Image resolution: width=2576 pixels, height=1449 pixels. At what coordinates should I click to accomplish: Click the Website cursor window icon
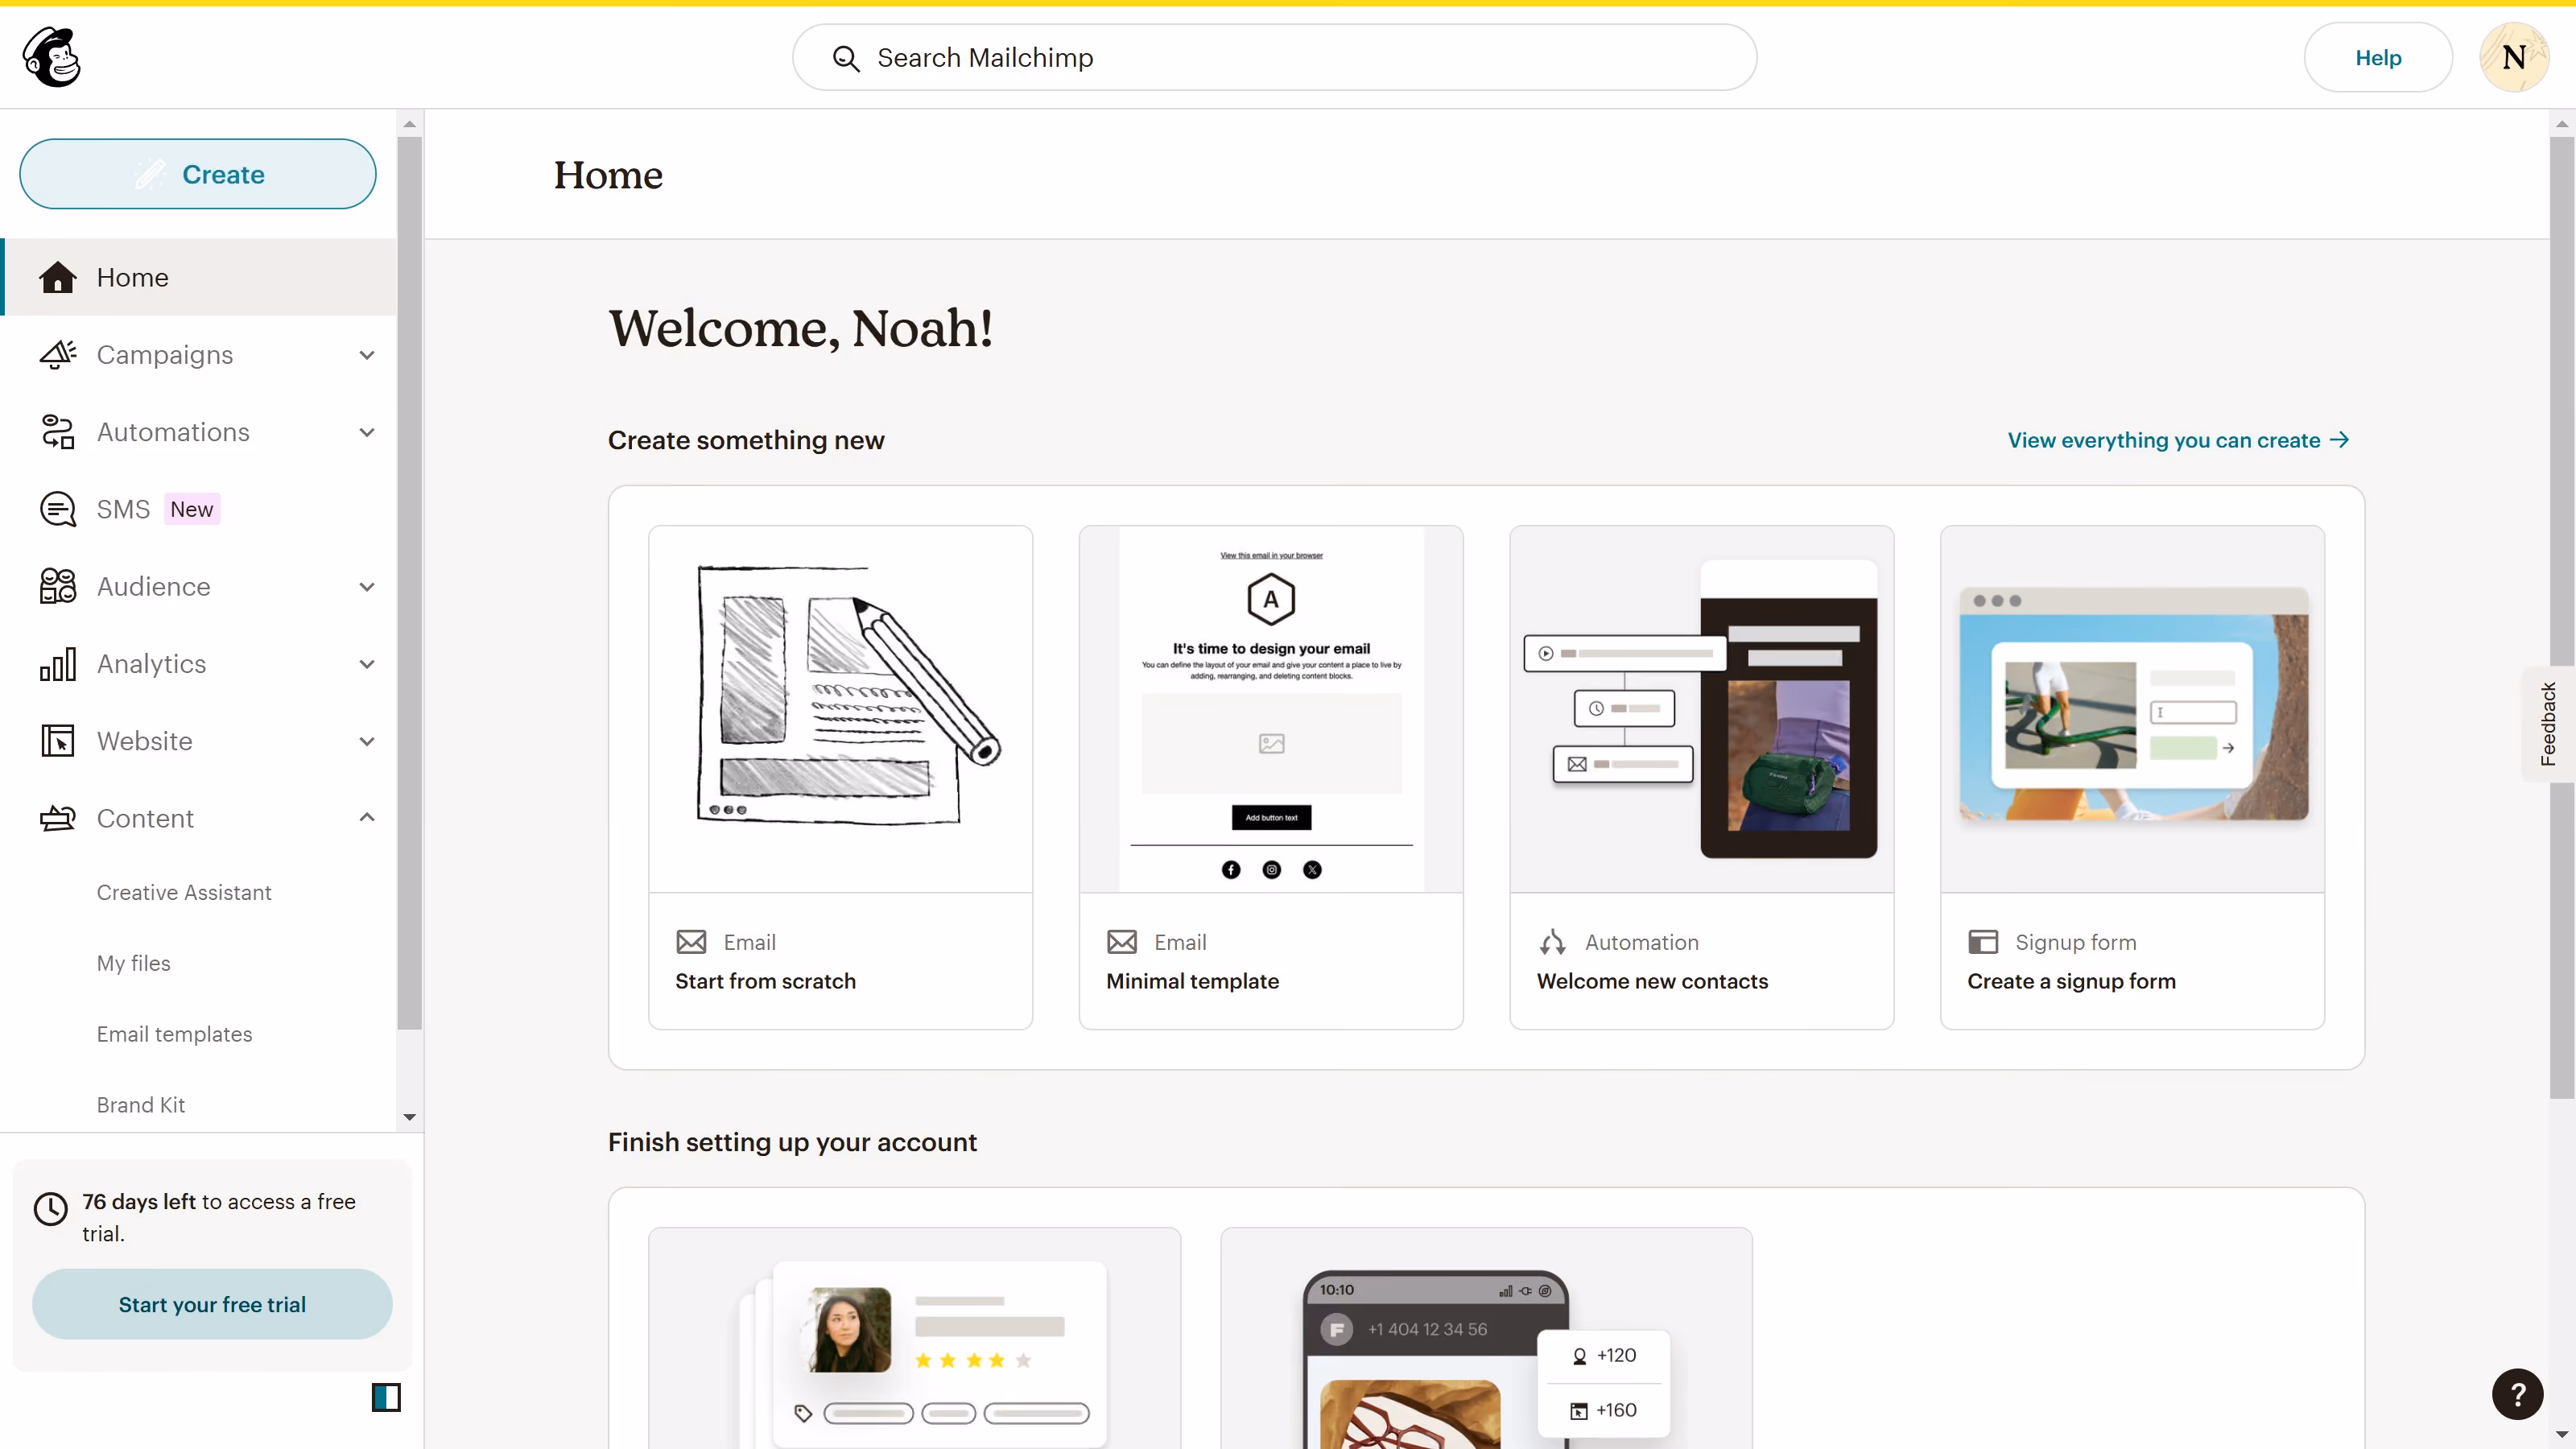click(x=57, y=741)
